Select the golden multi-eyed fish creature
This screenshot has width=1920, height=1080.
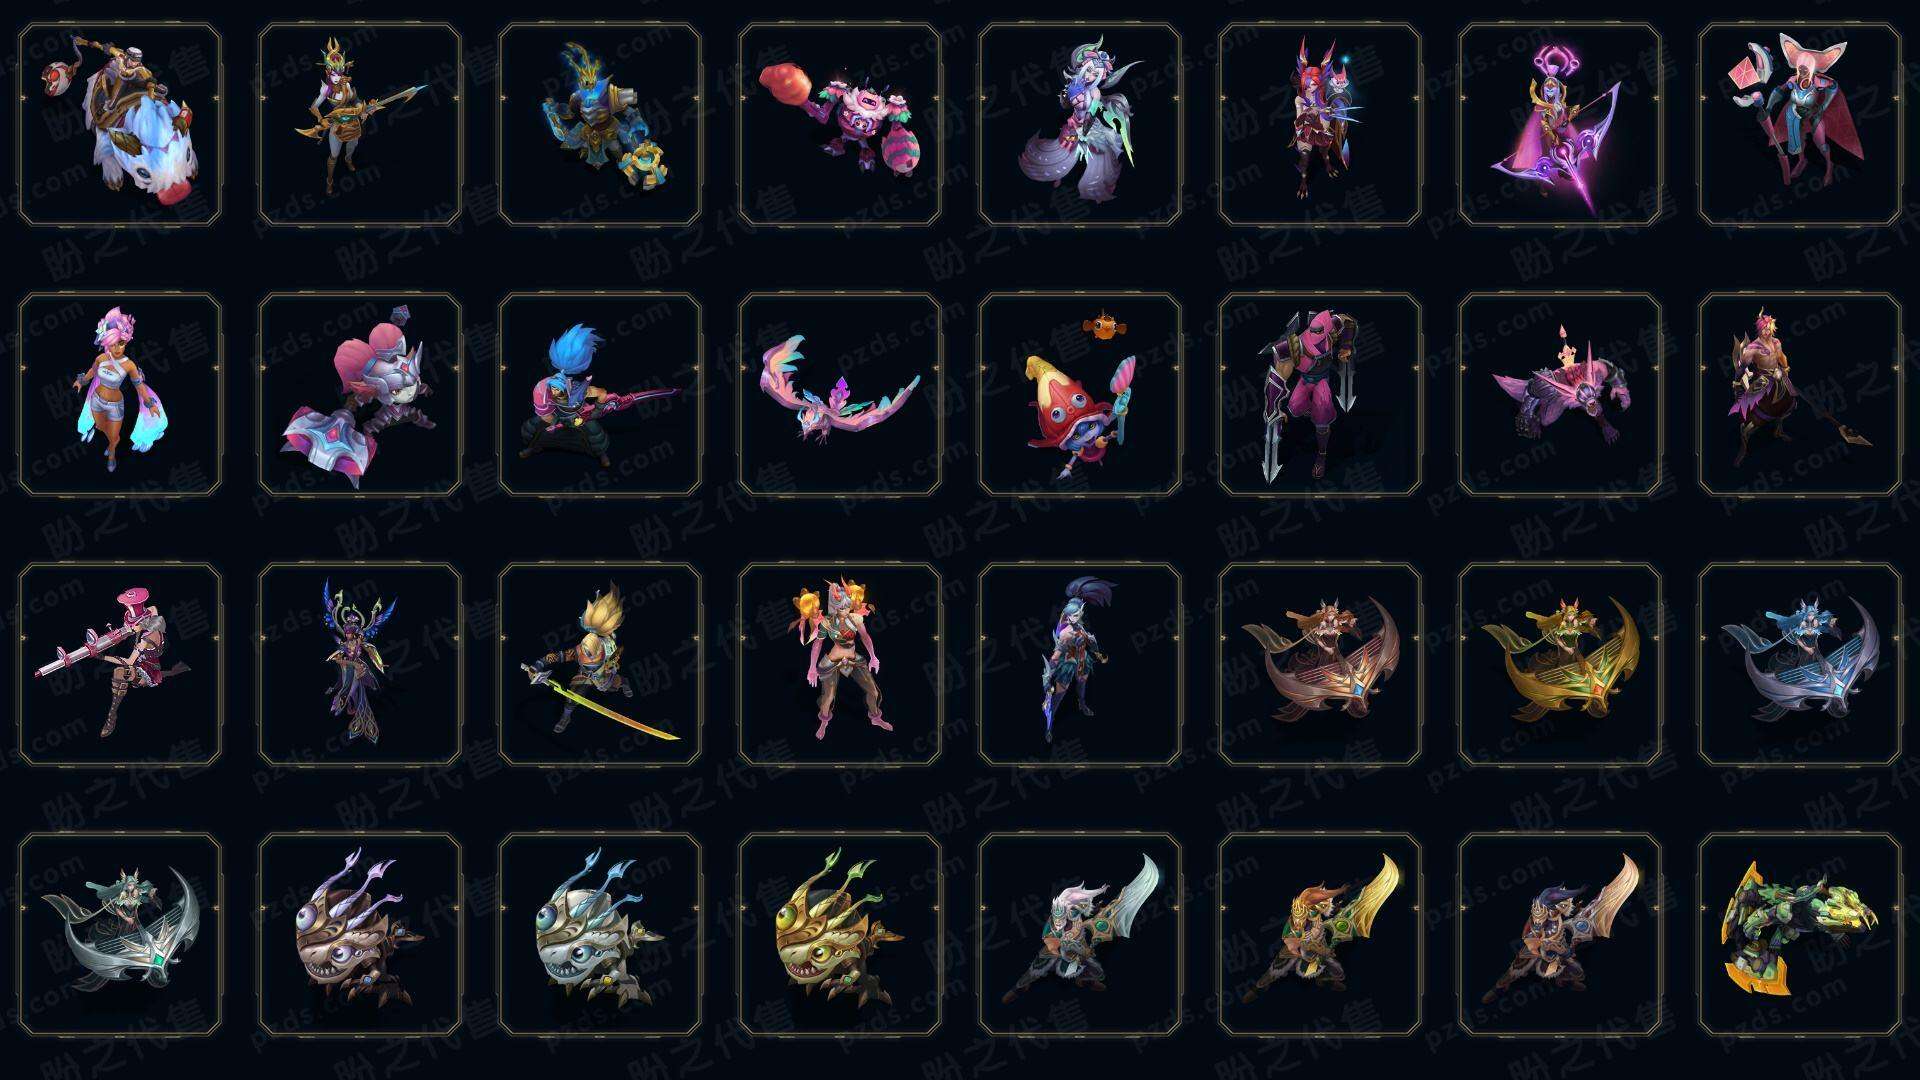(840, 934)
